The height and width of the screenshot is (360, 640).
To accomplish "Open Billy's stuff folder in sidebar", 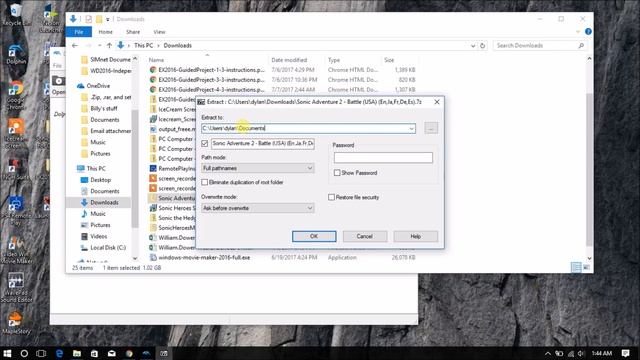I will (x=104, y=109).
